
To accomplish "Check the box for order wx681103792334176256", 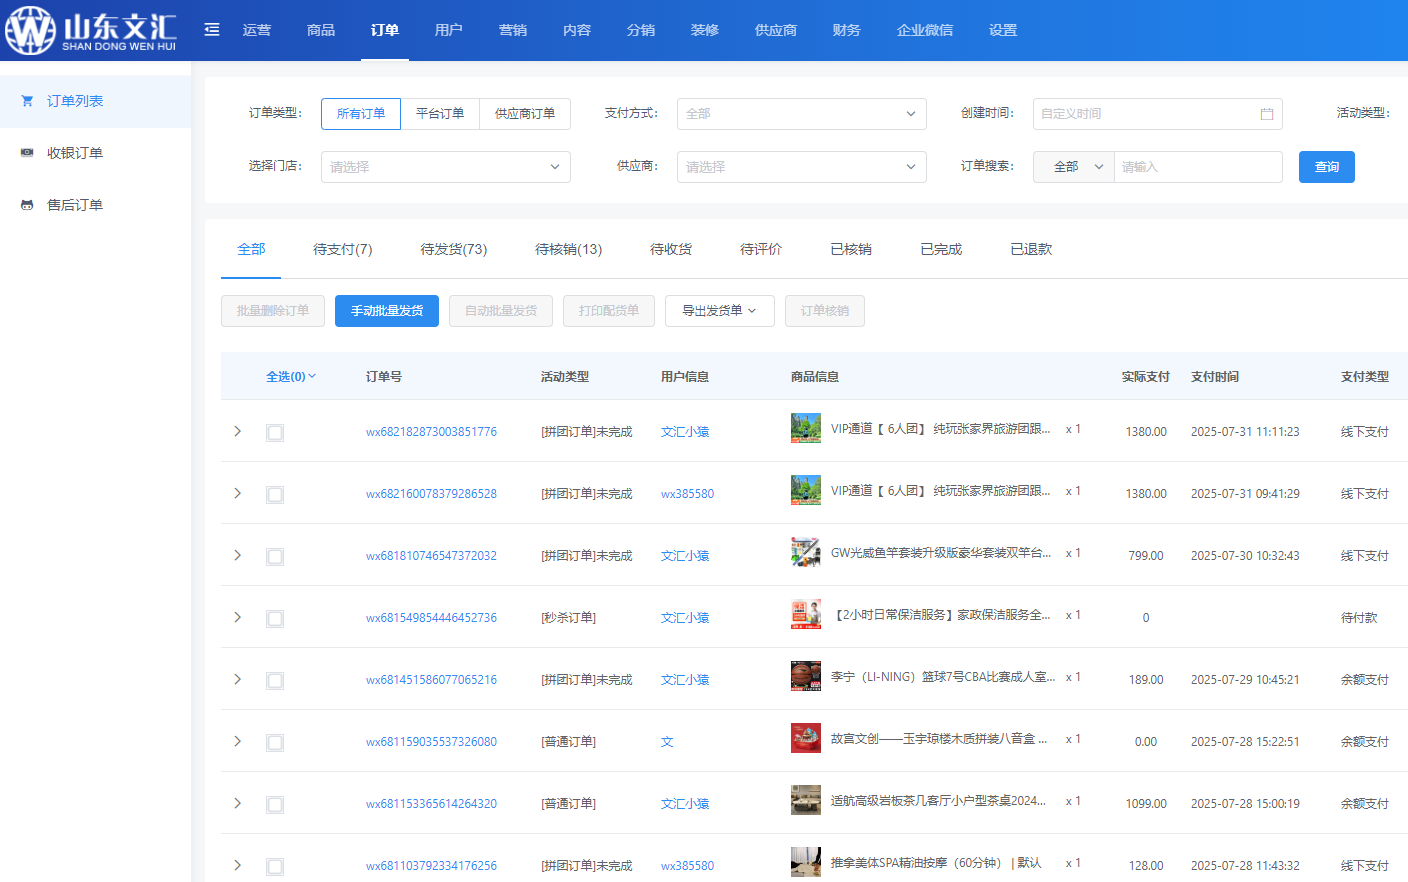I will point(275,867).
